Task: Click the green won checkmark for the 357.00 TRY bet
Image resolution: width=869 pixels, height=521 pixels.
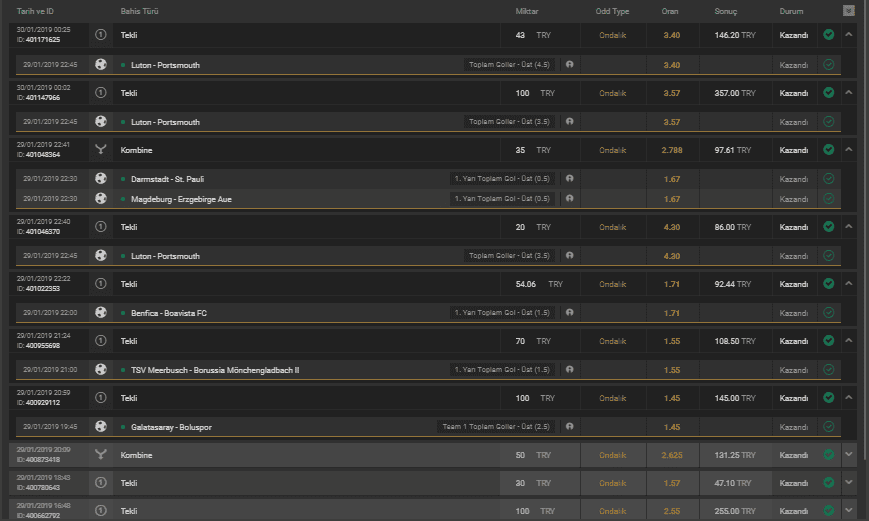Action: pos(829,93)
